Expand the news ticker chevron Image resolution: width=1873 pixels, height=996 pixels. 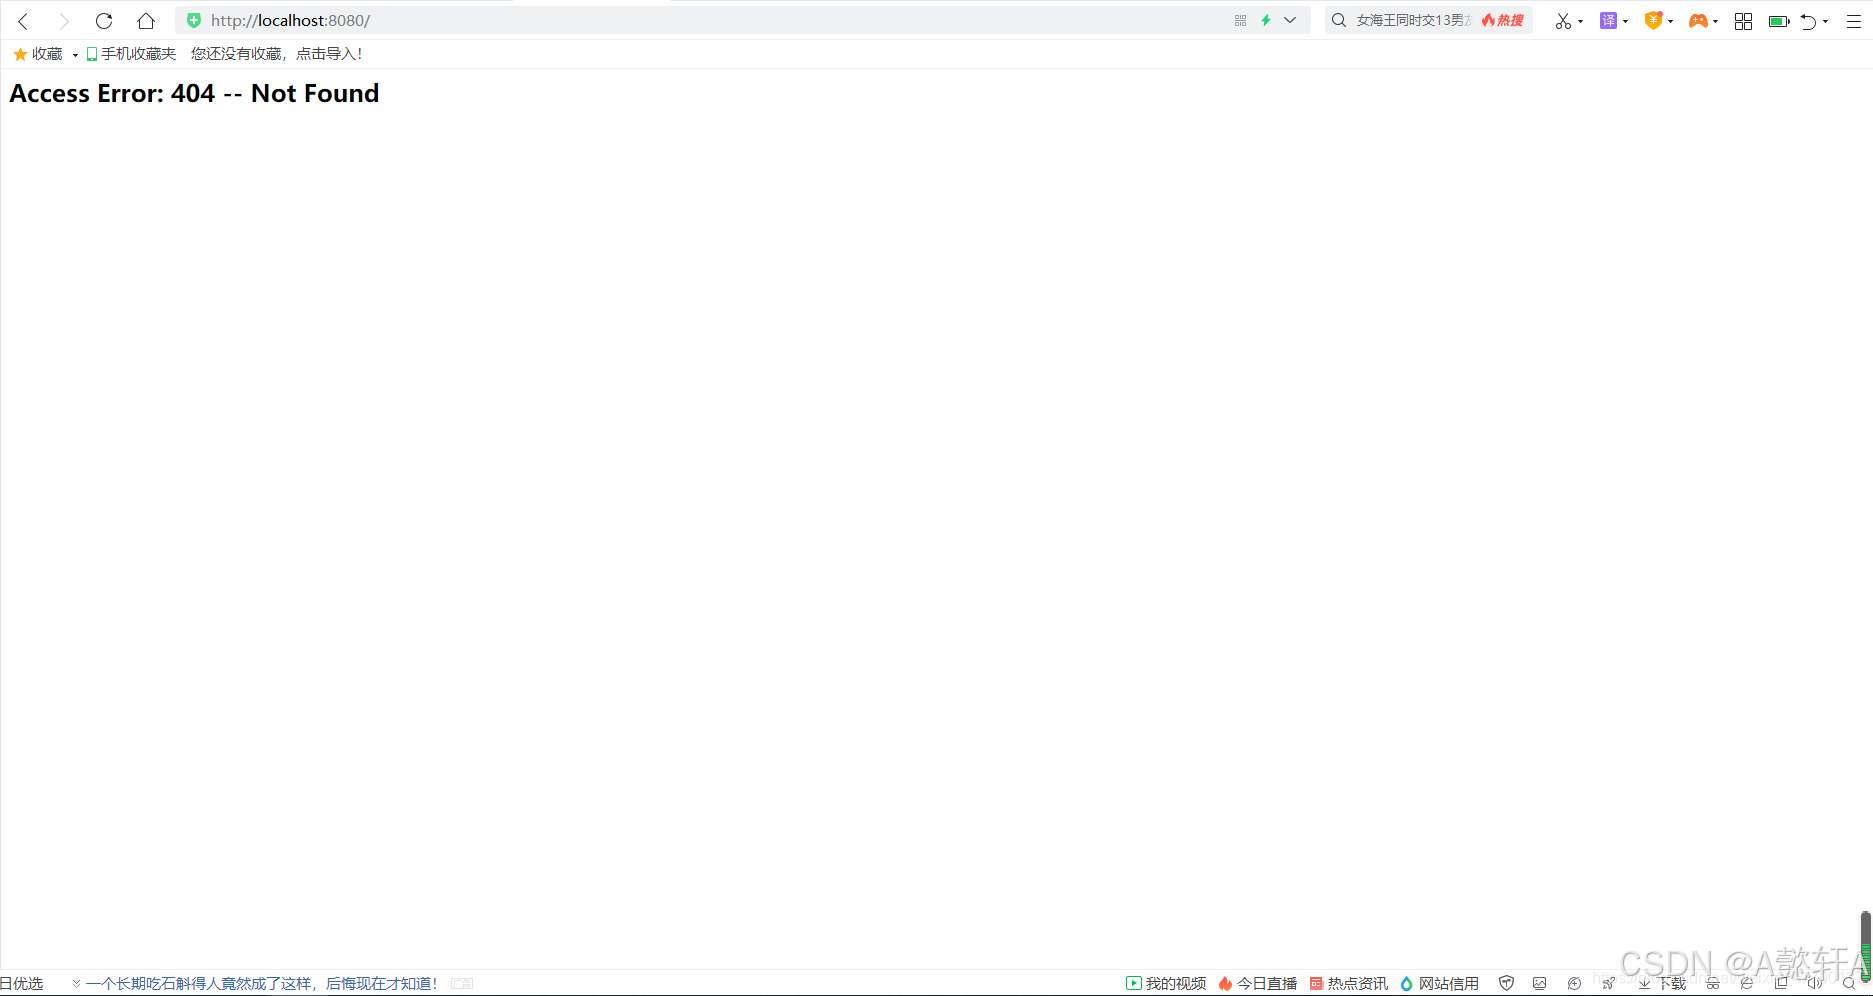pos(76,984)
